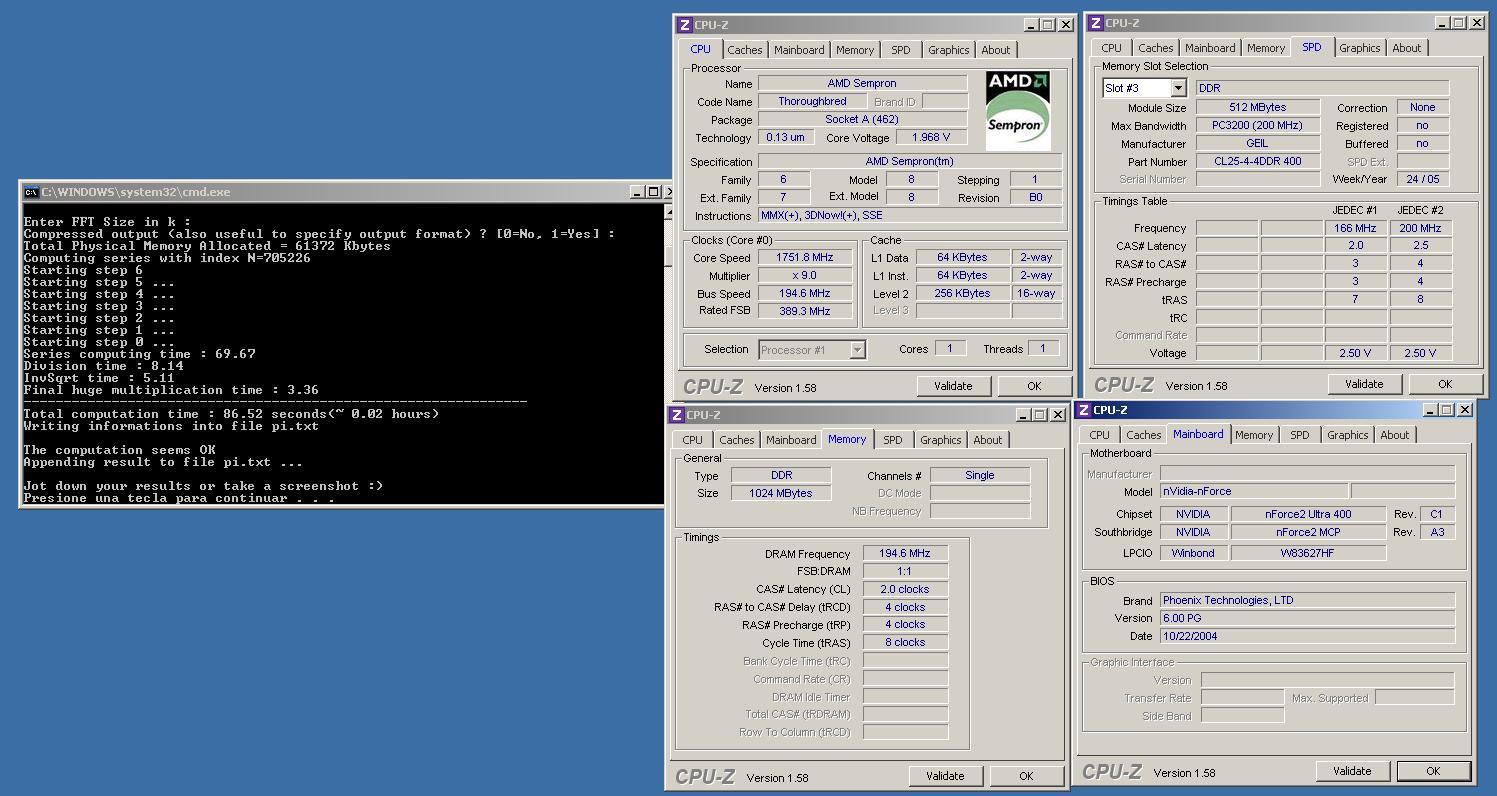Go to CPU tab in Memory window
The image size is (1497, 796).
pyautogui.click(x=693, y=440)
